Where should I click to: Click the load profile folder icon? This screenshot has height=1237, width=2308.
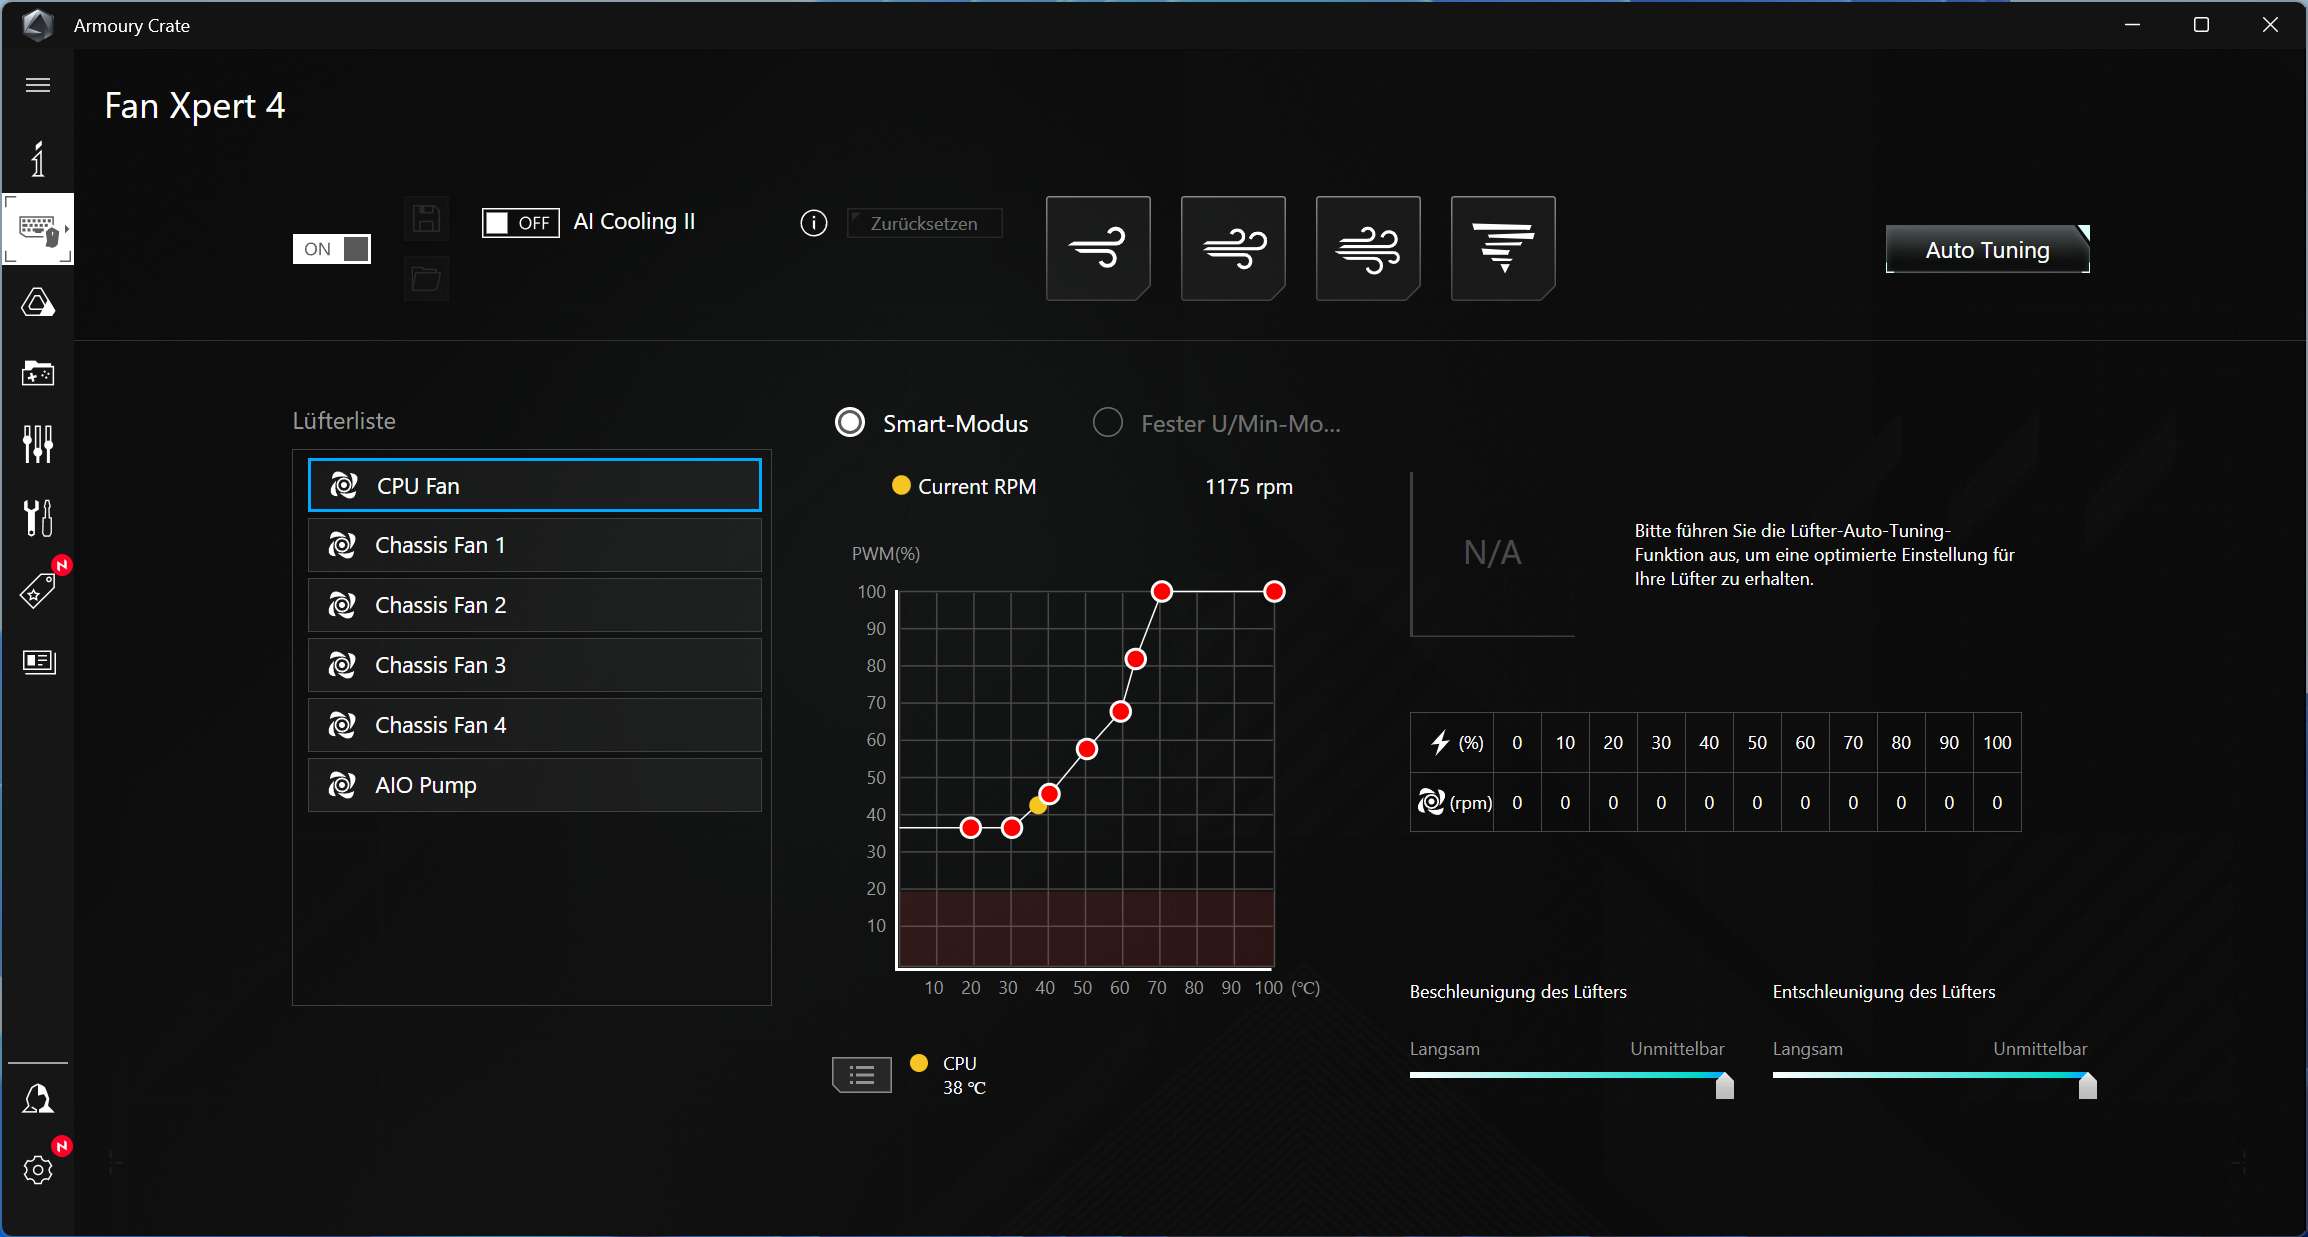click(x=426, y=279)
